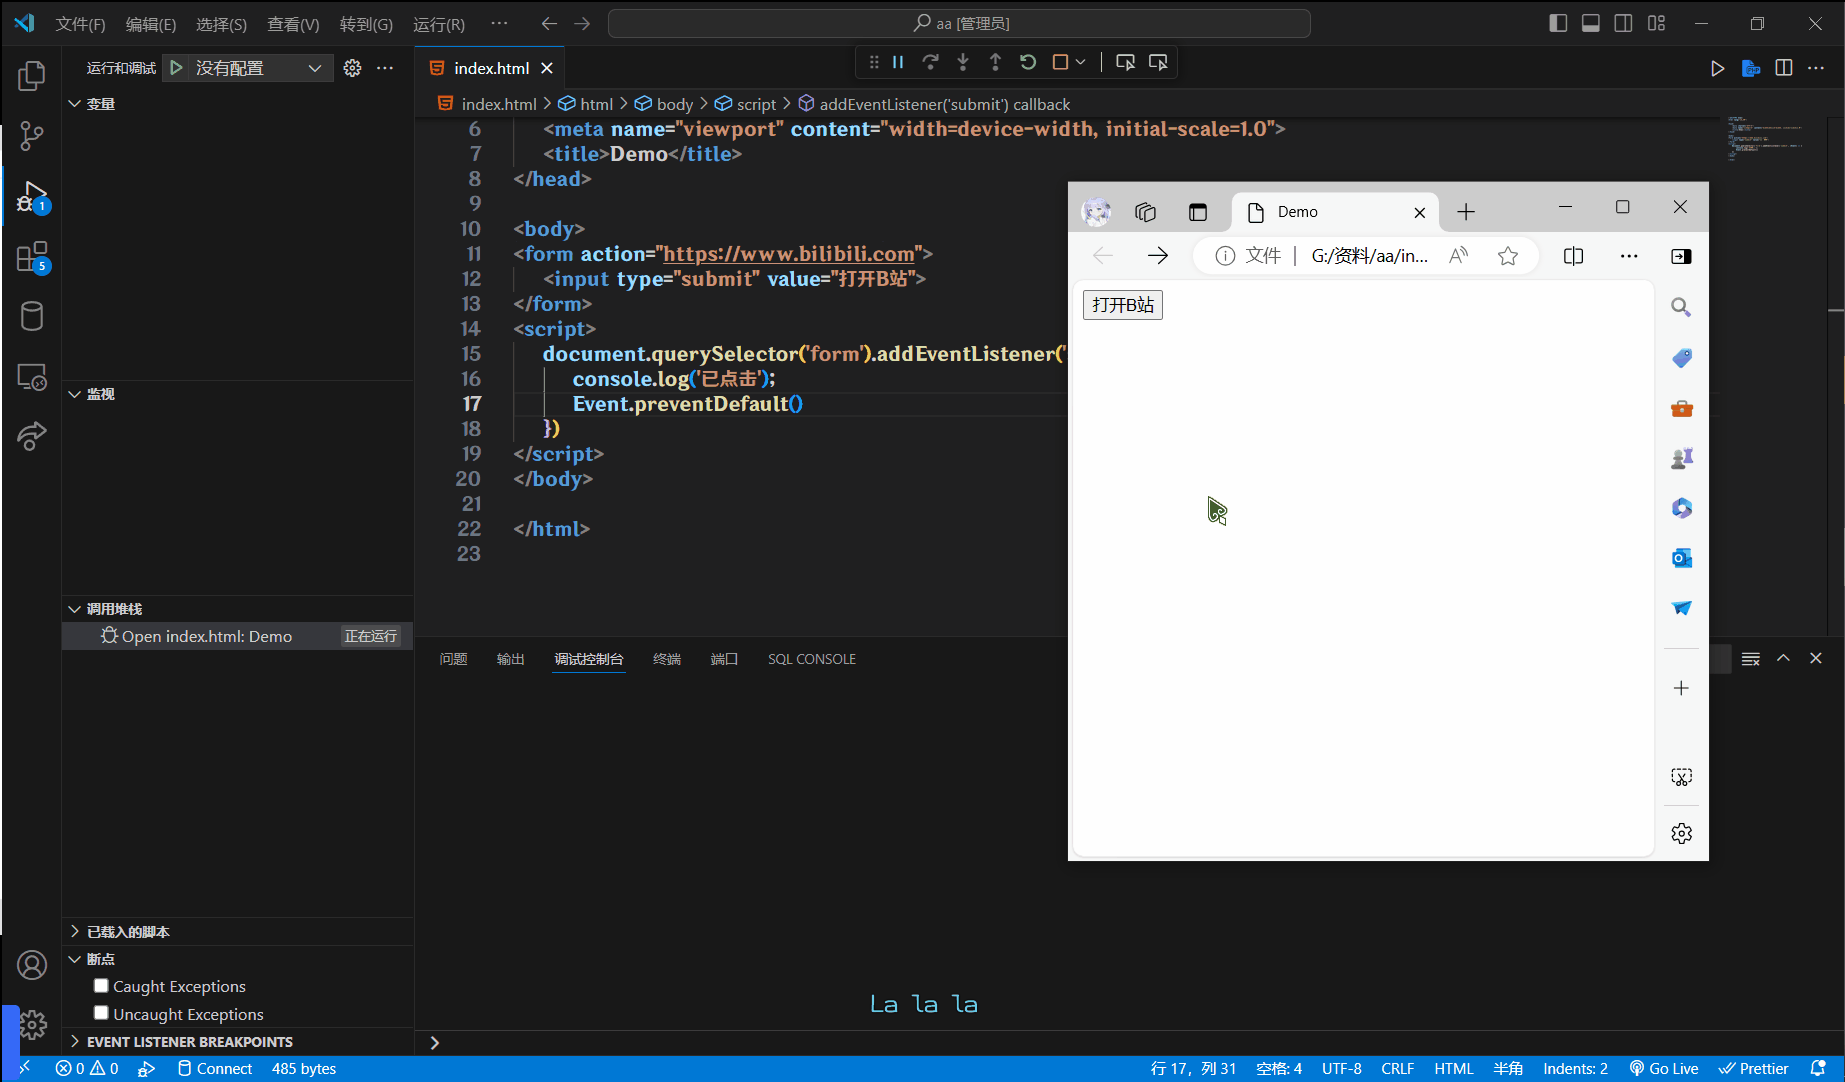The width and height of the screenshot is (1845, 1082).
Task: Switch to the 终端 panel tab
Action: [x=667, y=659]
